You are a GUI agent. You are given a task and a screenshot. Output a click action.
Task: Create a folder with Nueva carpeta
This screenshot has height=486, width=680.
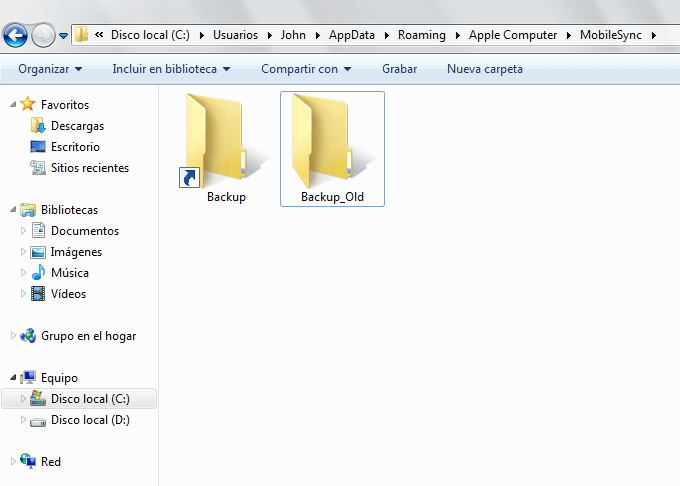tap(485, 69)
